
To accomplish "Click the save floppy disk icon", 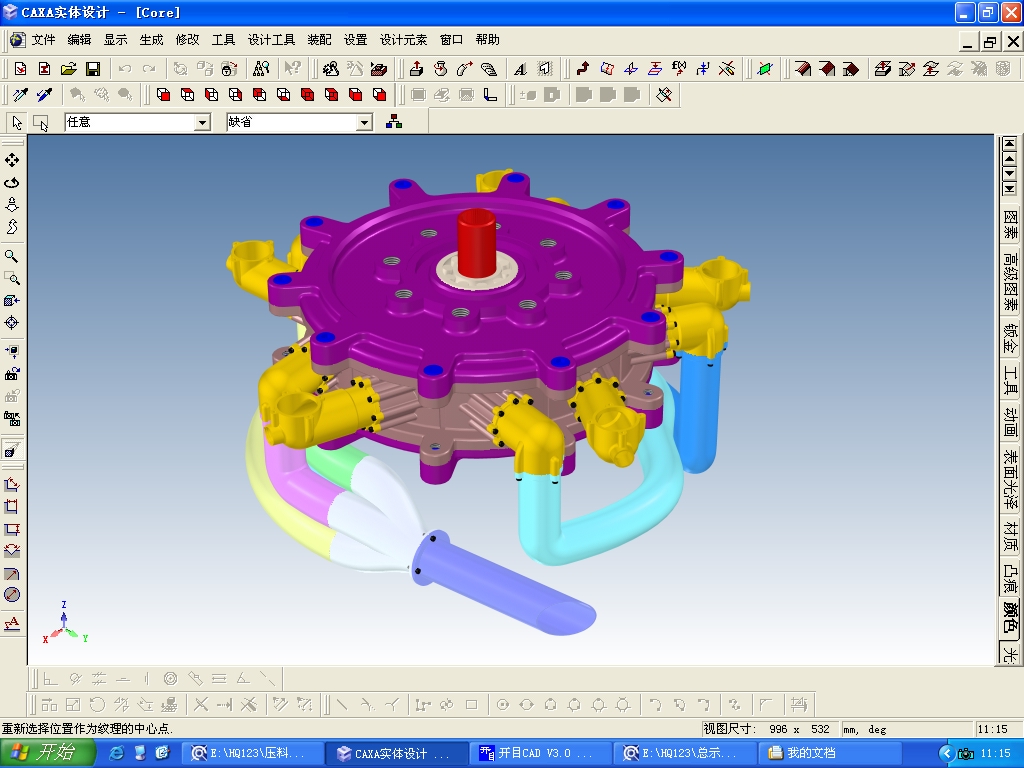I will [93, 69].
